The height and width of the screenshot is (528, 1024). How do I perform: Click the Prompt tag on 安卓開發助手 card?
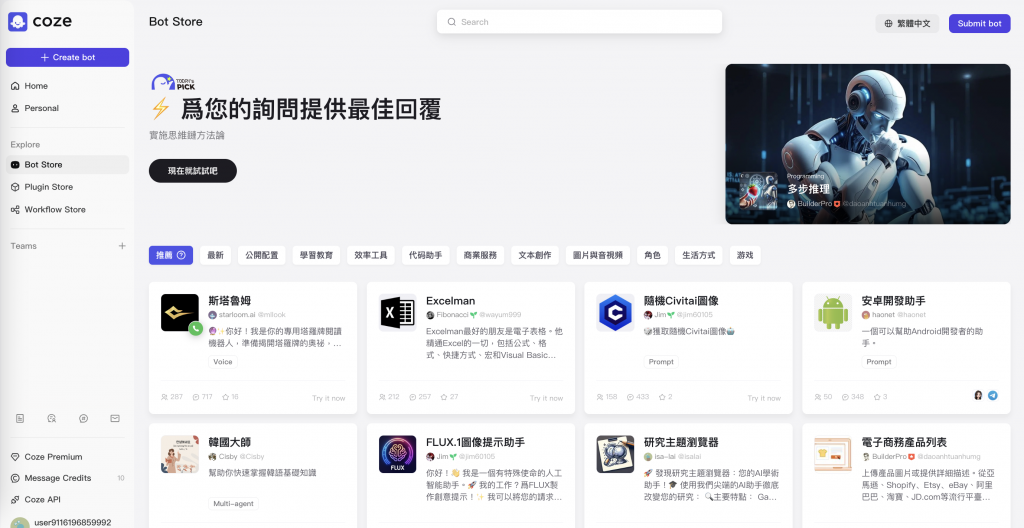click(x=878, y=362)
